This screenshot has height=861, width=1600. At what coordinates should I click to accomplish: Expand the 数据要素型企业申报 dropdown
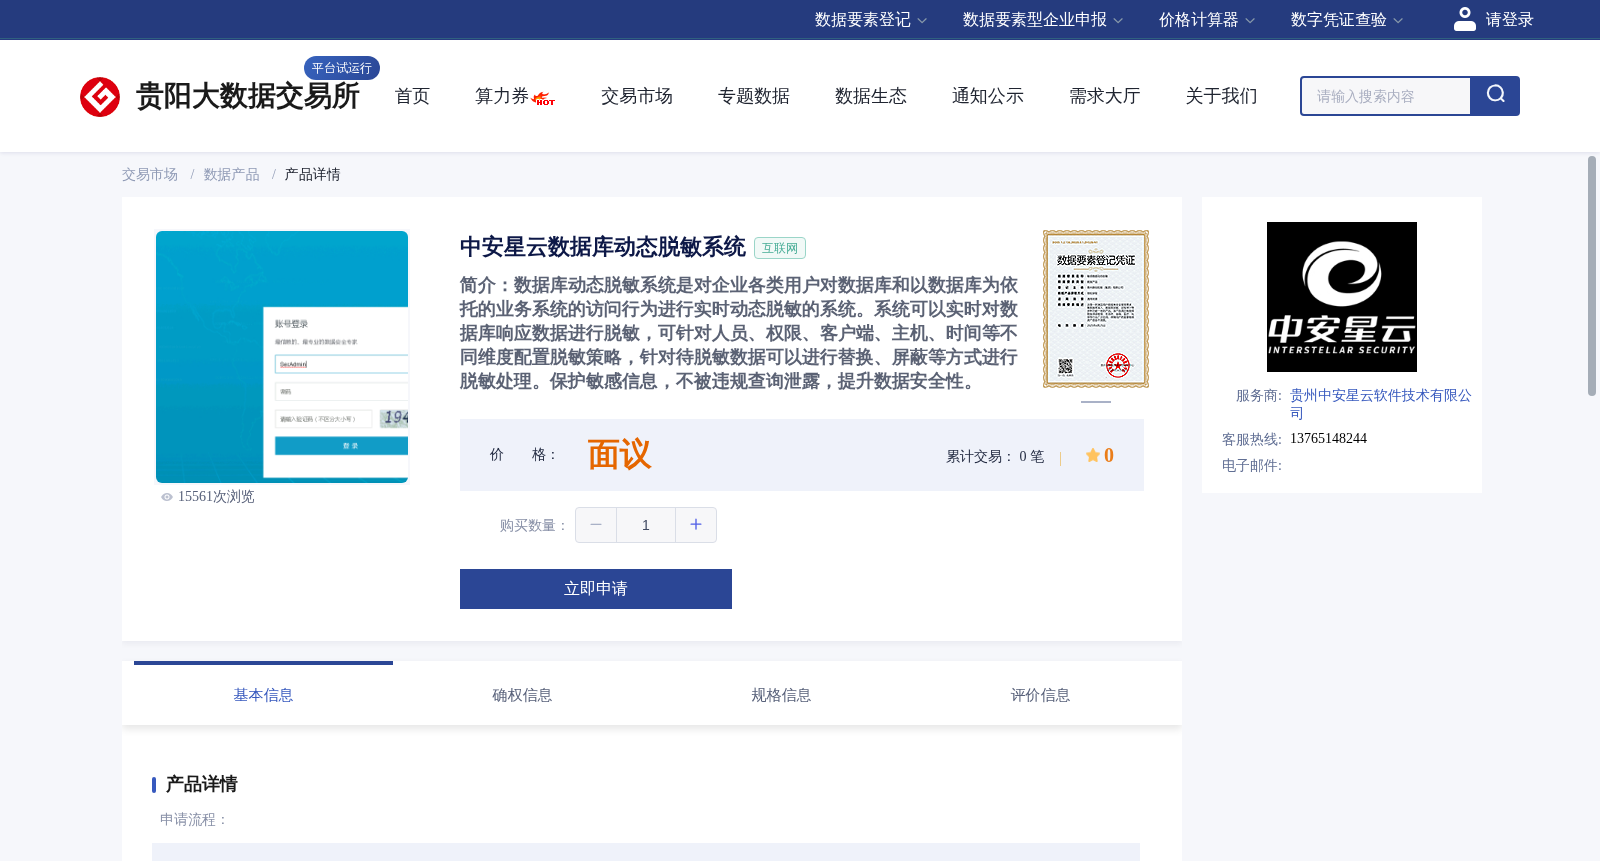pyautogui.click(x=1043, y=20)
